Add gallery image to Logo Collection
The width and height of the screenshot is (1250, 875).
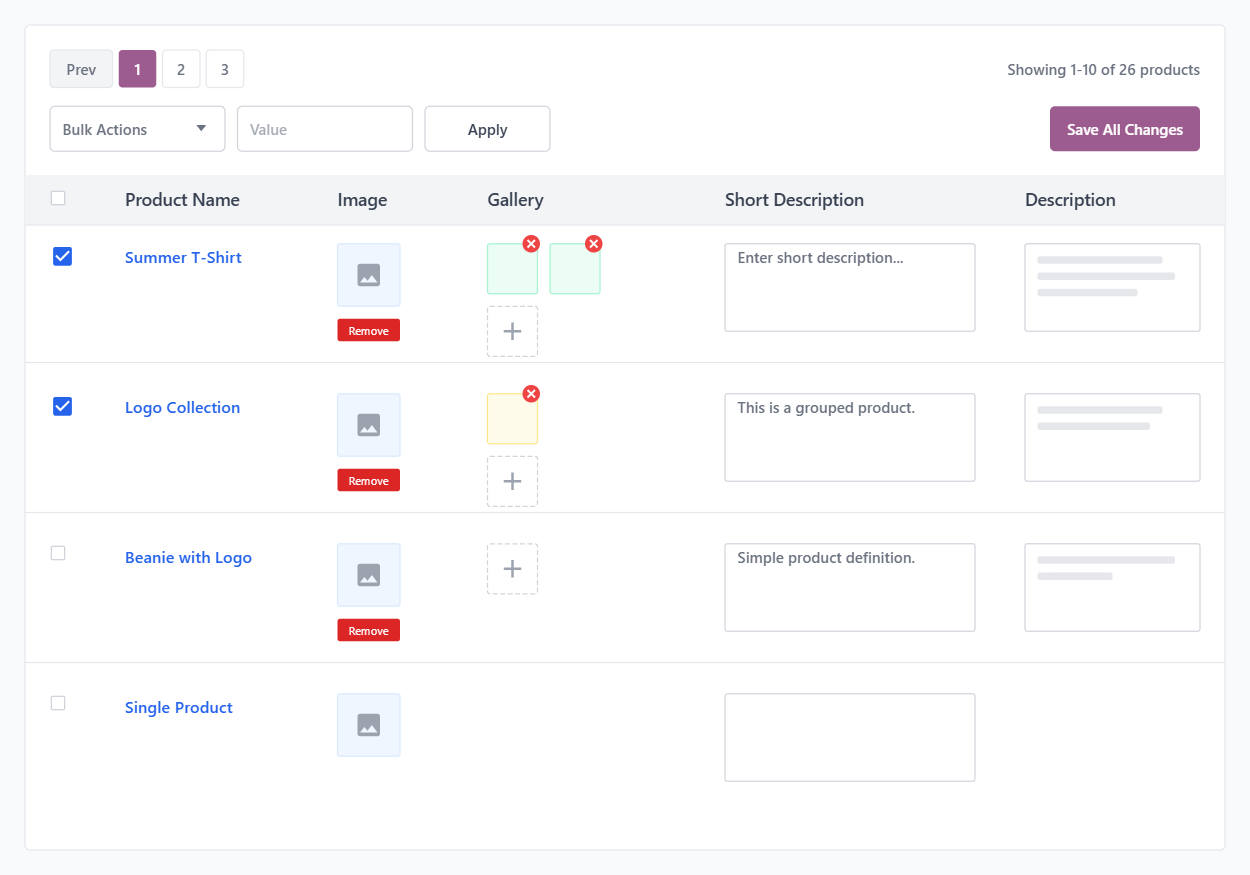coord(512,481)
